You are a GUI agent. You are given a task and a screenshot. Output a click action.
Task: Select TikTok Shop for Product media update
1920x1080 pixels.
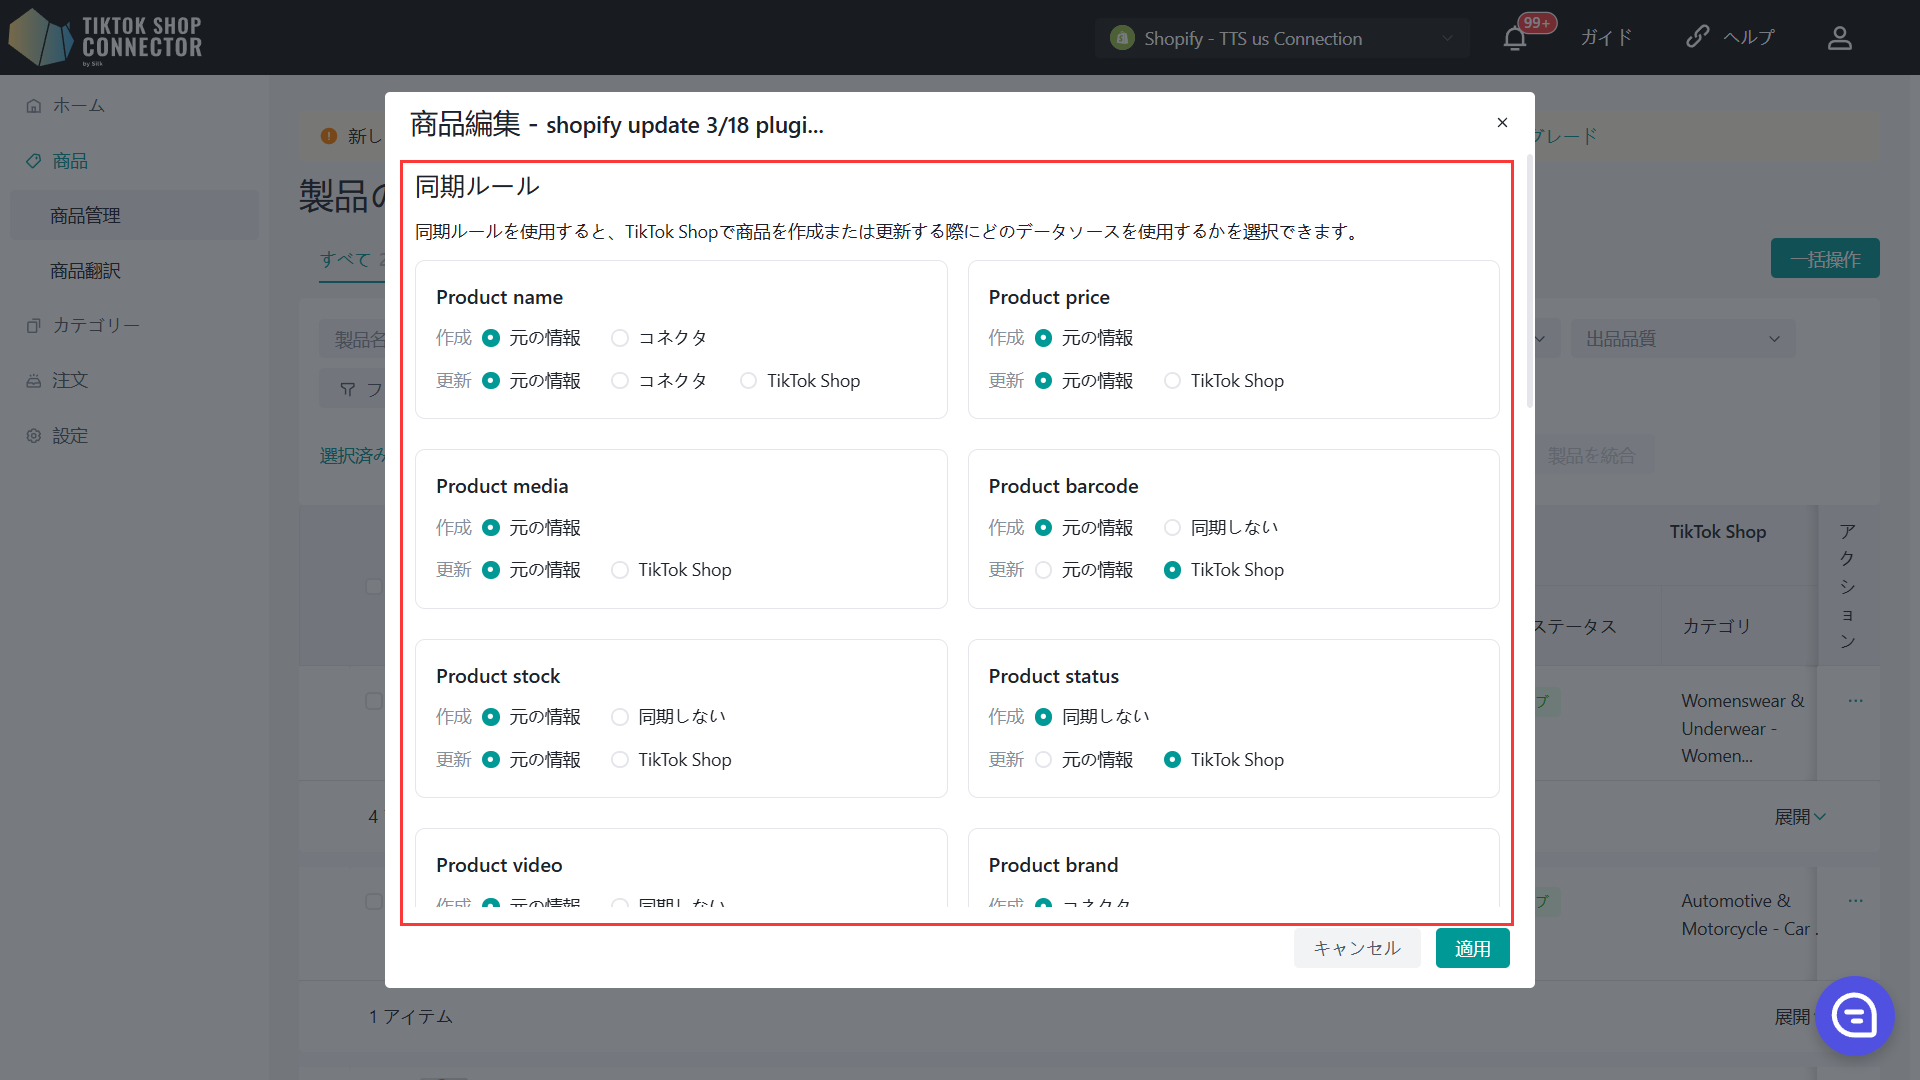click(620, 570)
